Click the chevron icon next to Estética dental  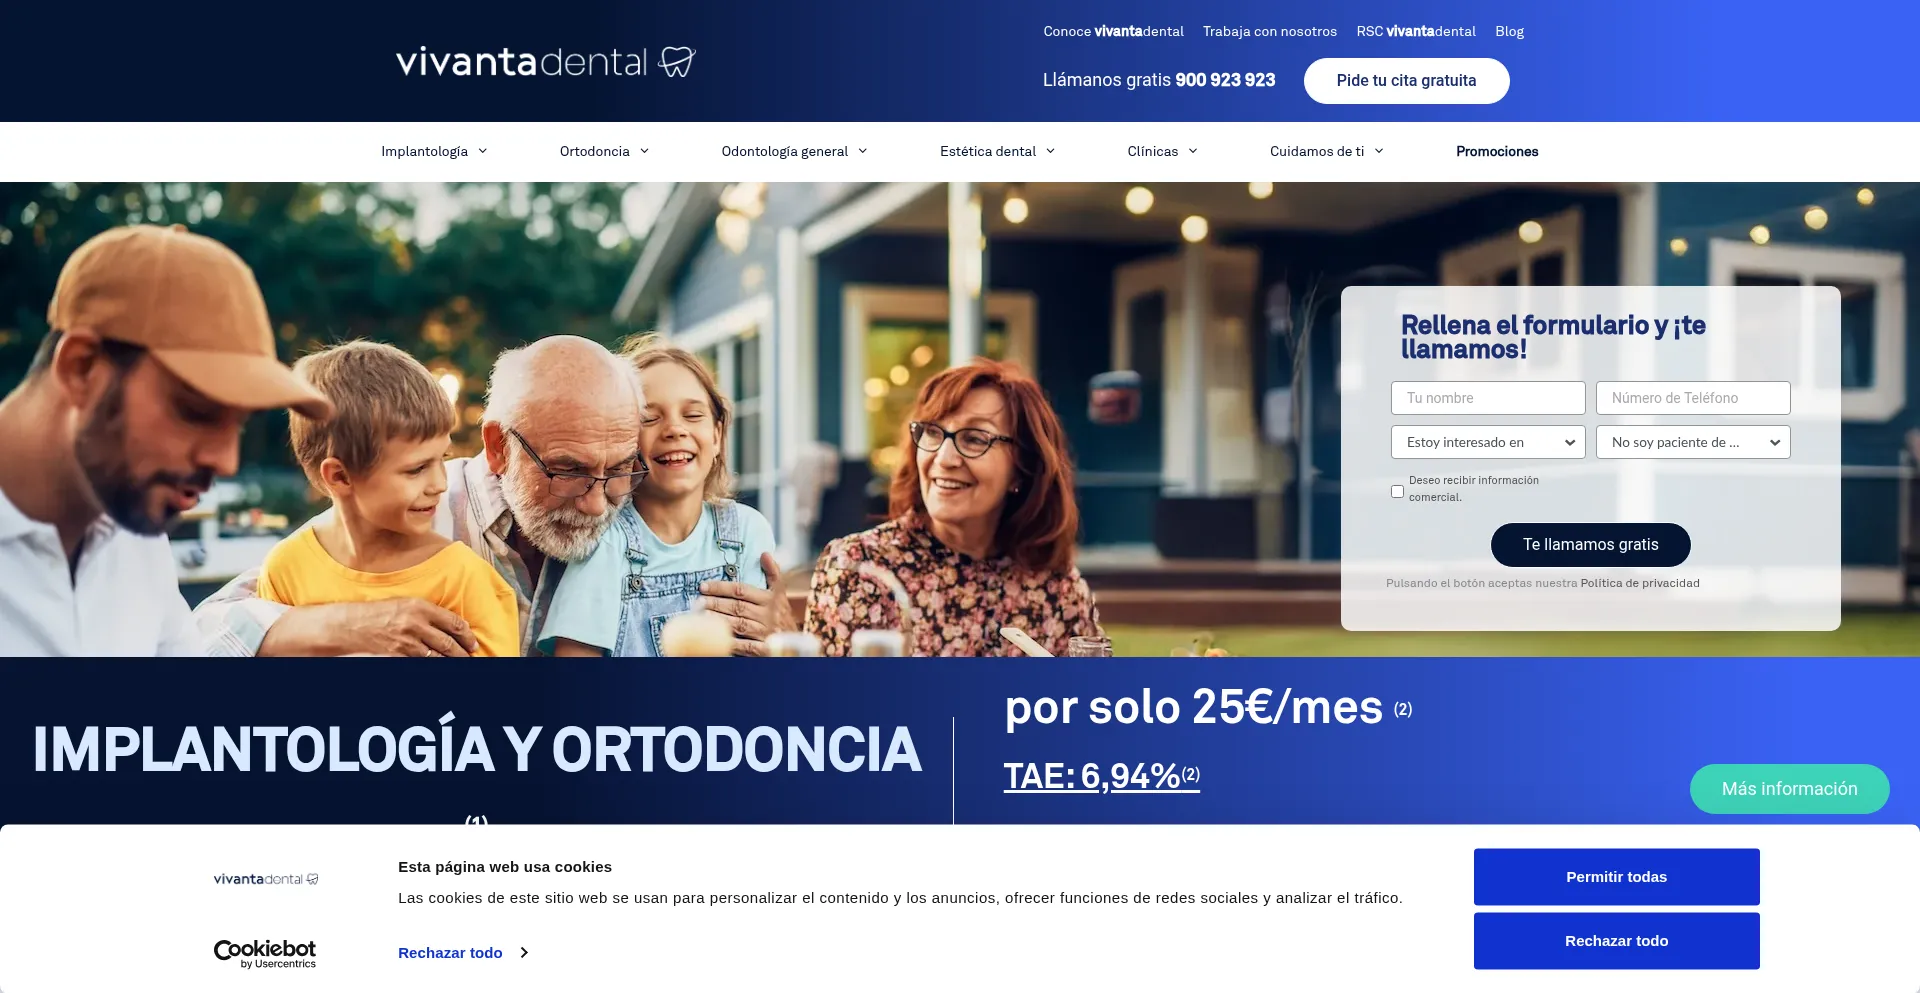tap(1051, 151)
